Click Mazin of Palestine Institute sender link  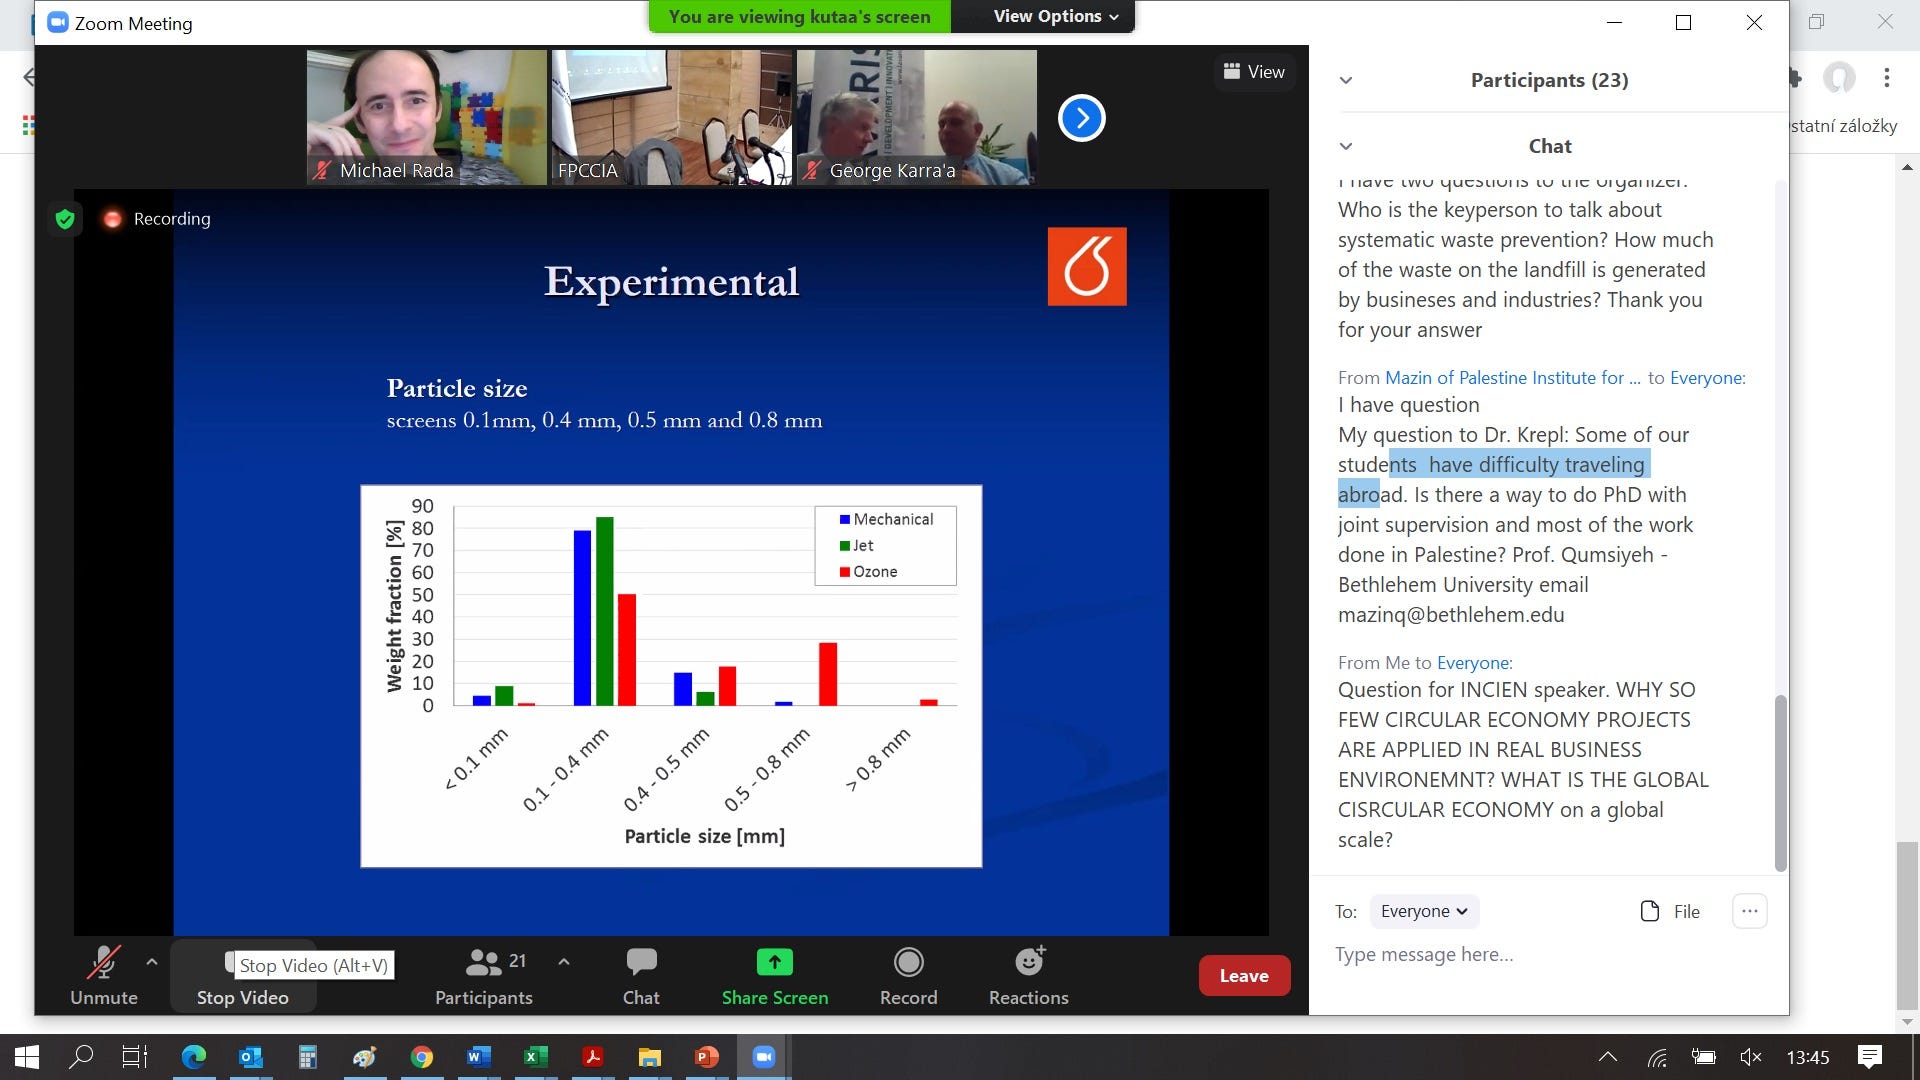coord(1511,378)
